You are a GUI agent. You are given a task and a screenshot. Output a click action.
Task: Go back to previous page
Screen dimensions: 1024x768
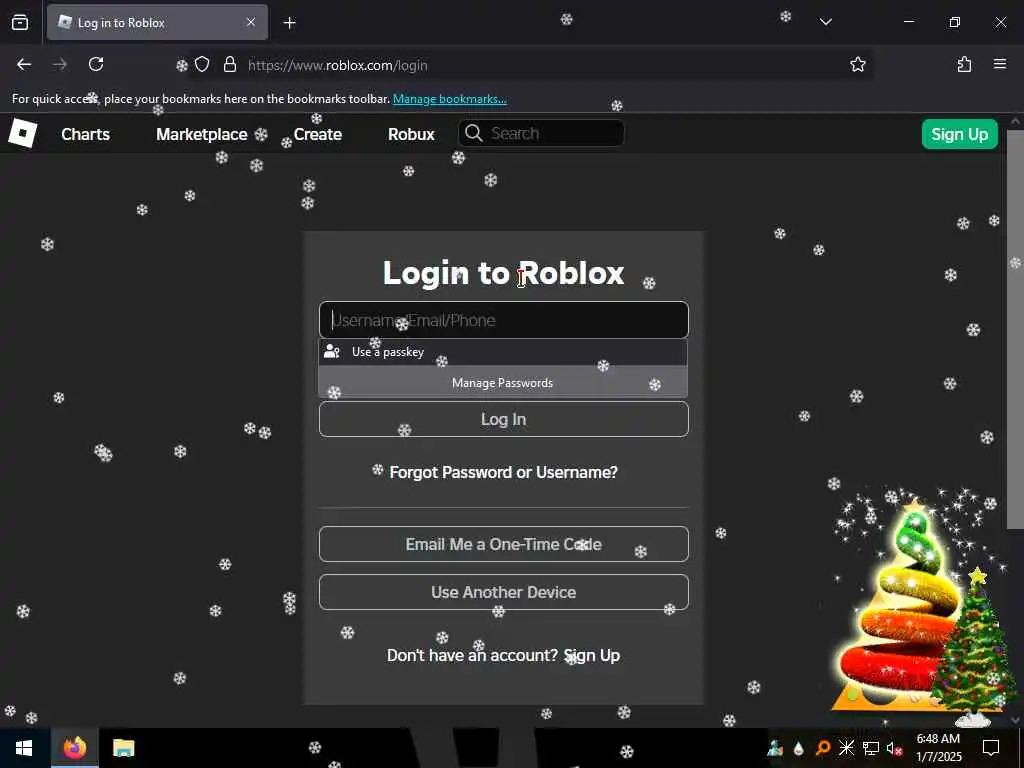click(24, 64)
